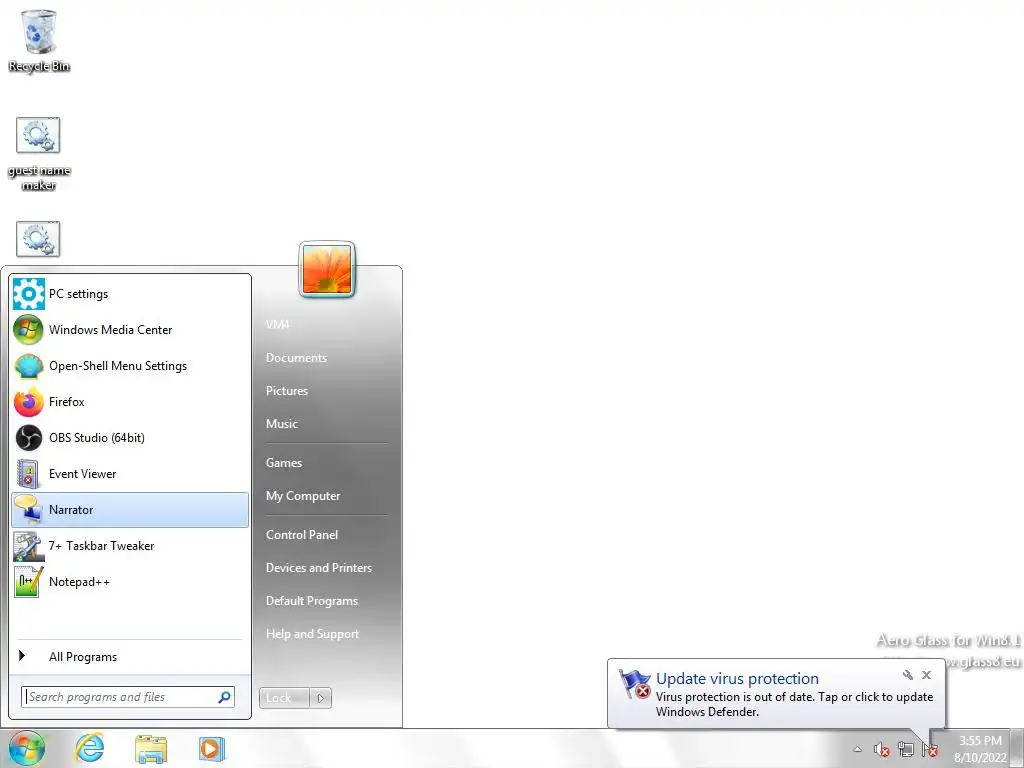
Task: Click the Notepad++ icon
Action: (x=29, y=582)
